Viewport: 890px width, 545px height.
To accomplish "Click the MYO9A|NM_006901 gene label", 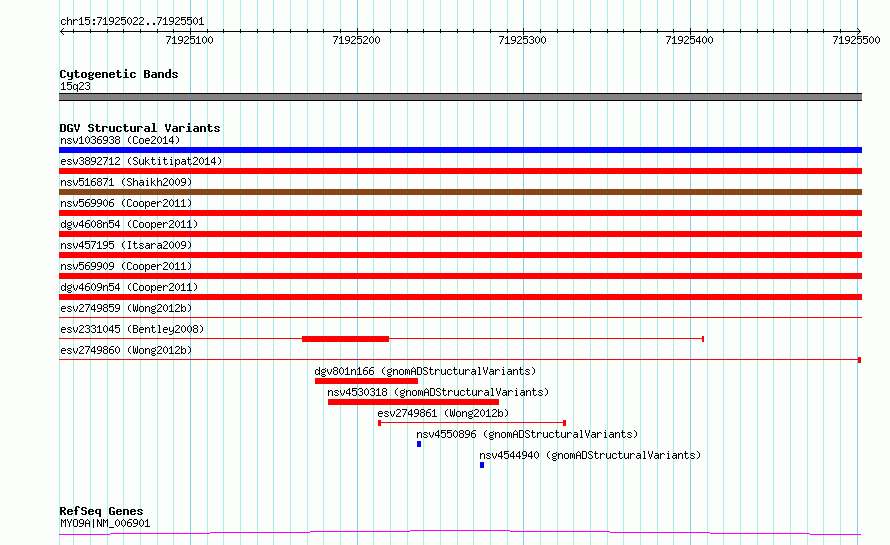I will tap(105, 523).
